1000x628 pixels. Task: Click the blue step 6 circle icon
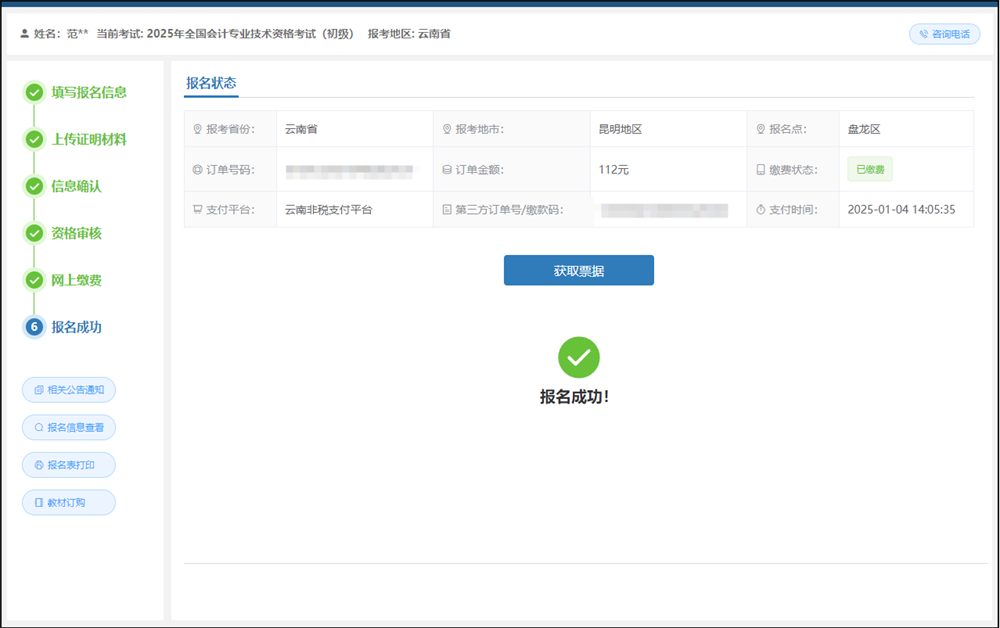coord(34,327)
